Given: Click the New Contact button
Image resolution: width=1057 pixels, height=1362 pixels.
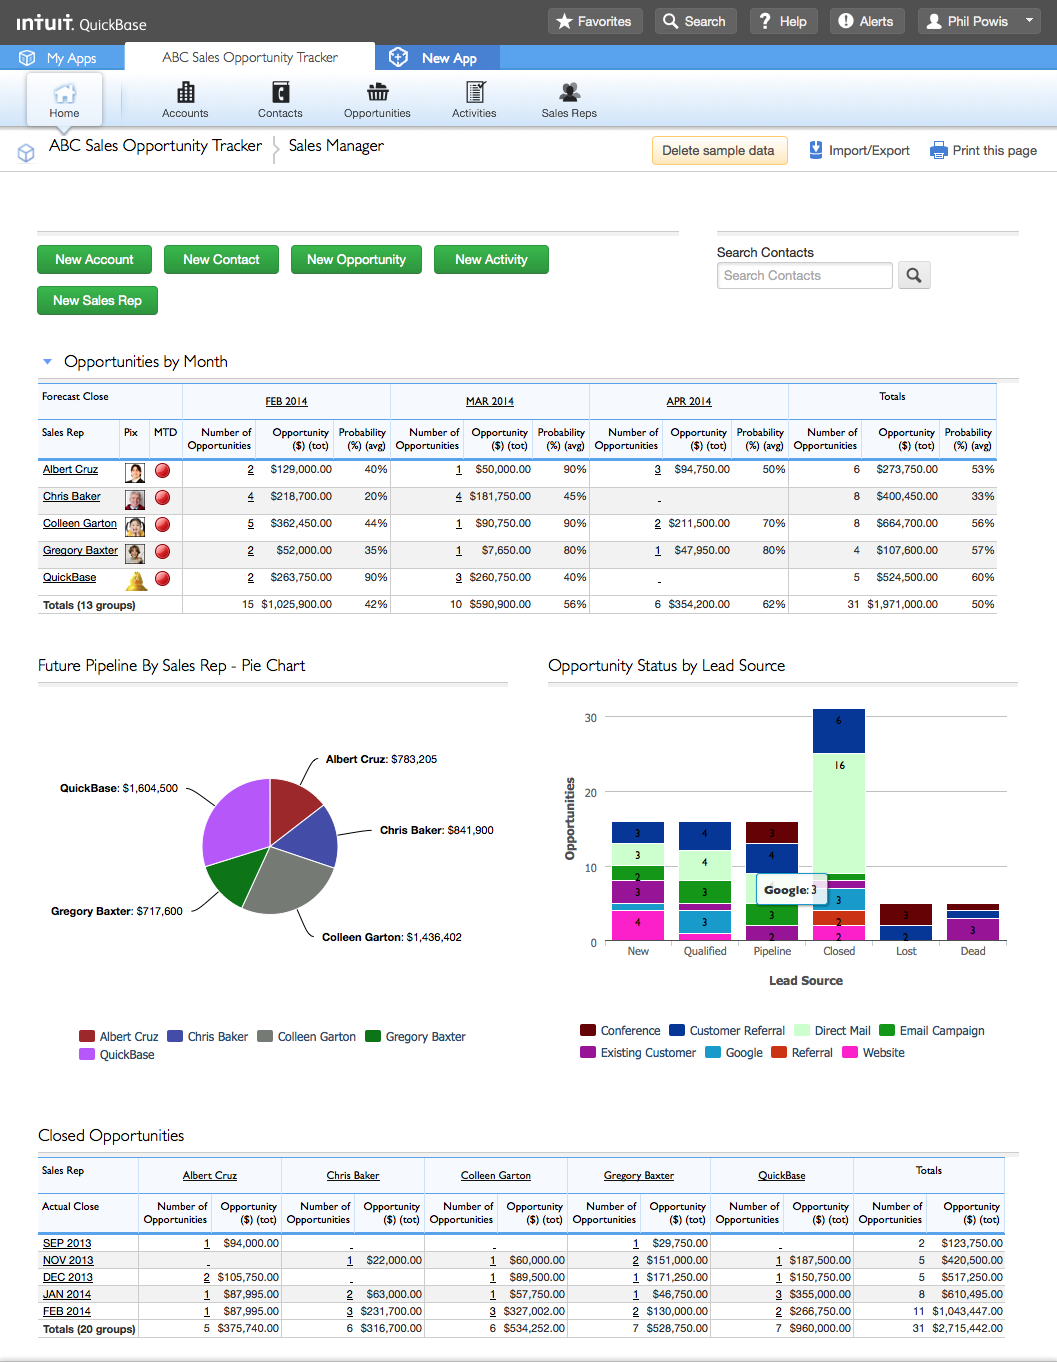Looking at the screenshot, I should point(221,259).
